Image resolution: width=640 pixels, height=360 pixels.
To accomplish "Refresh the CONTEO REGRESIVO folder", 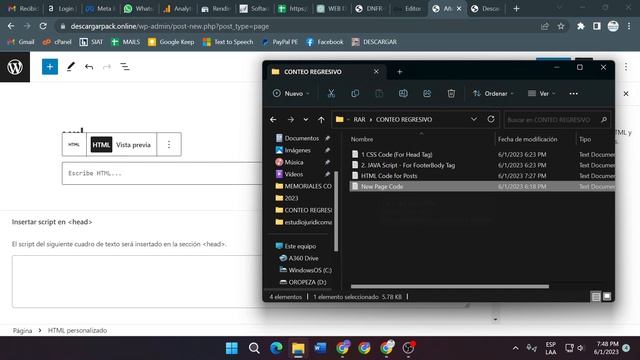I will (x=491, y=119).
